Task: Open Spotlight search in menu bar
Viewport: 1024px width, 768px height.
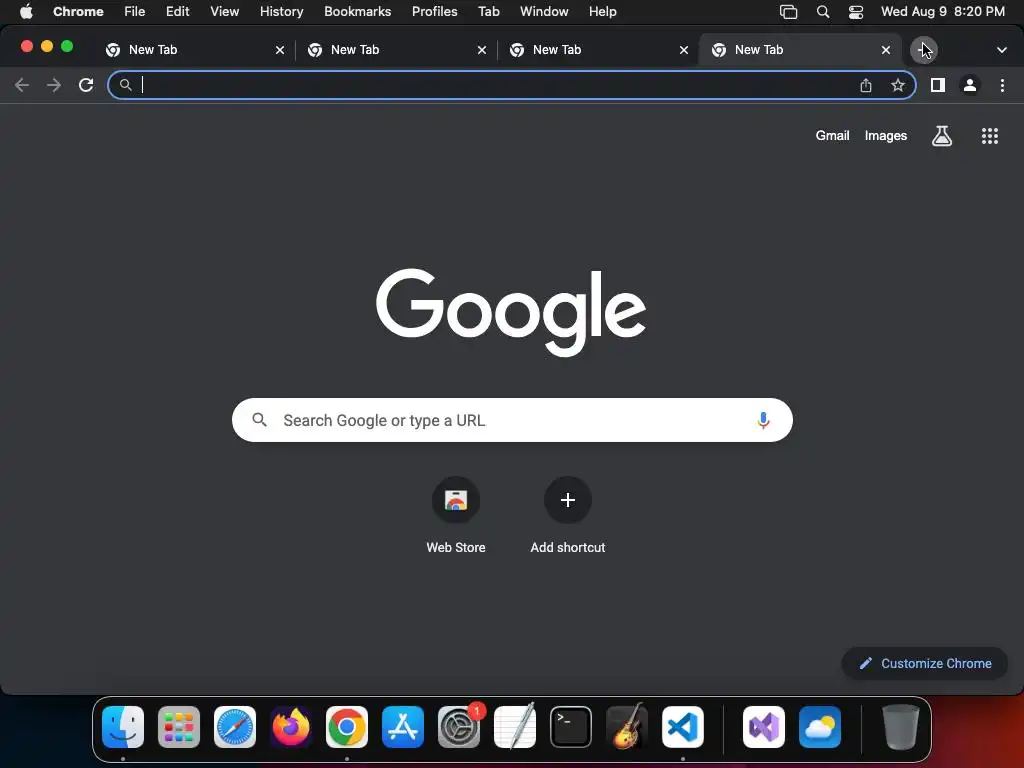Action: pyautogui.click(x=823, y=12)
